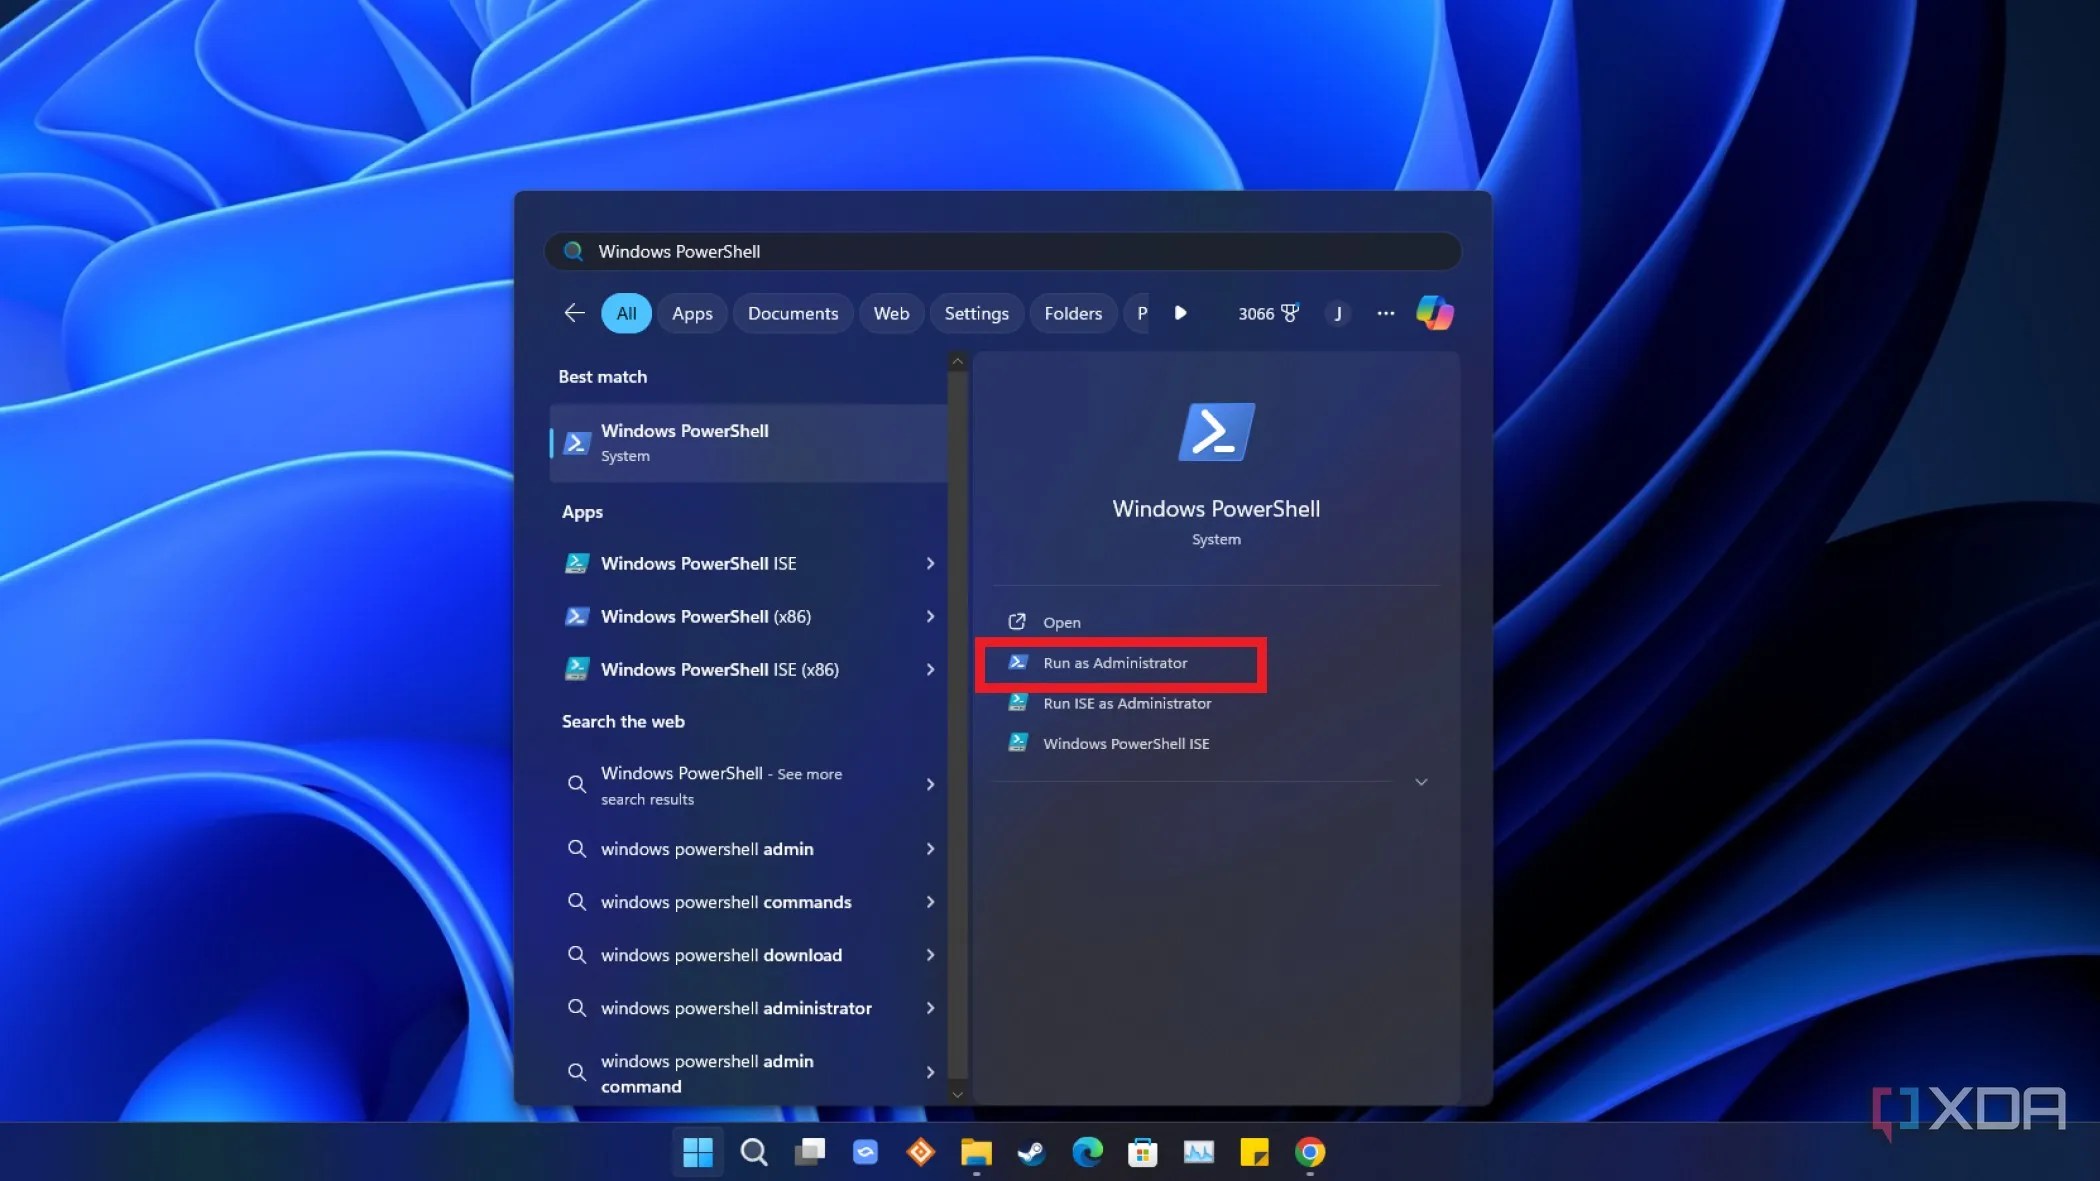Expand more actions chevron in details pane
Image resolution: width=2100 pixels, height=1181 pixels.
1421,782
